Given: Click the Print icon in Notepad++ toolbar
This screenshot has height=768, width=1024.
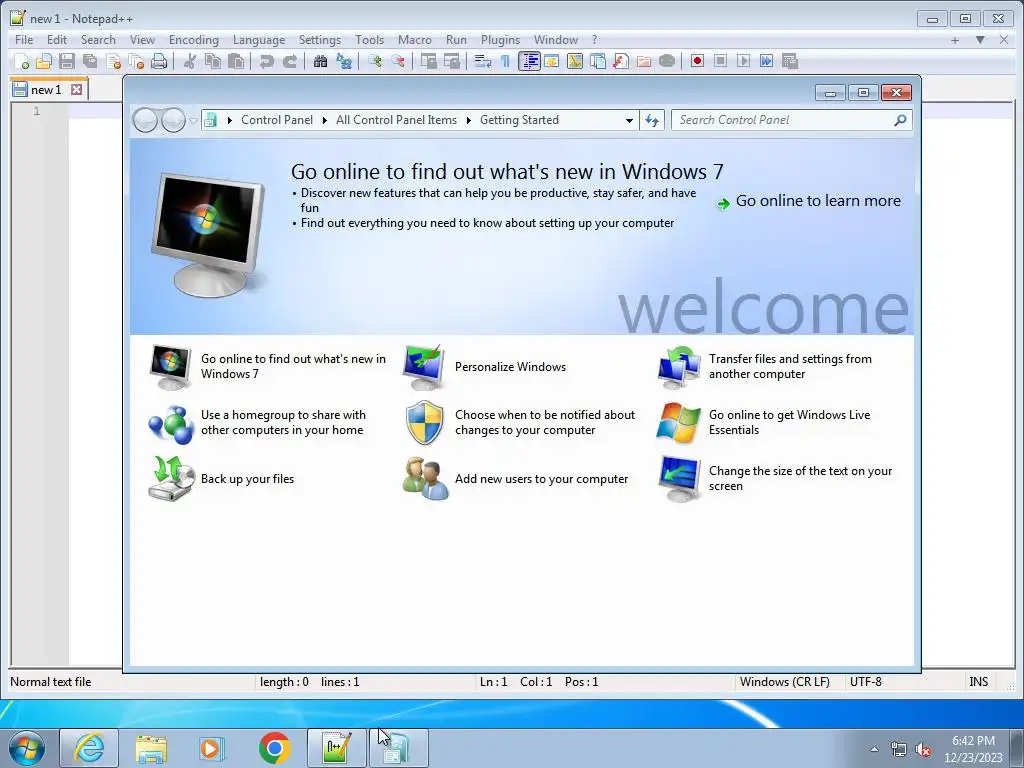Looking at the screenshot, I should pyautogui.click(x=159, y=61).
